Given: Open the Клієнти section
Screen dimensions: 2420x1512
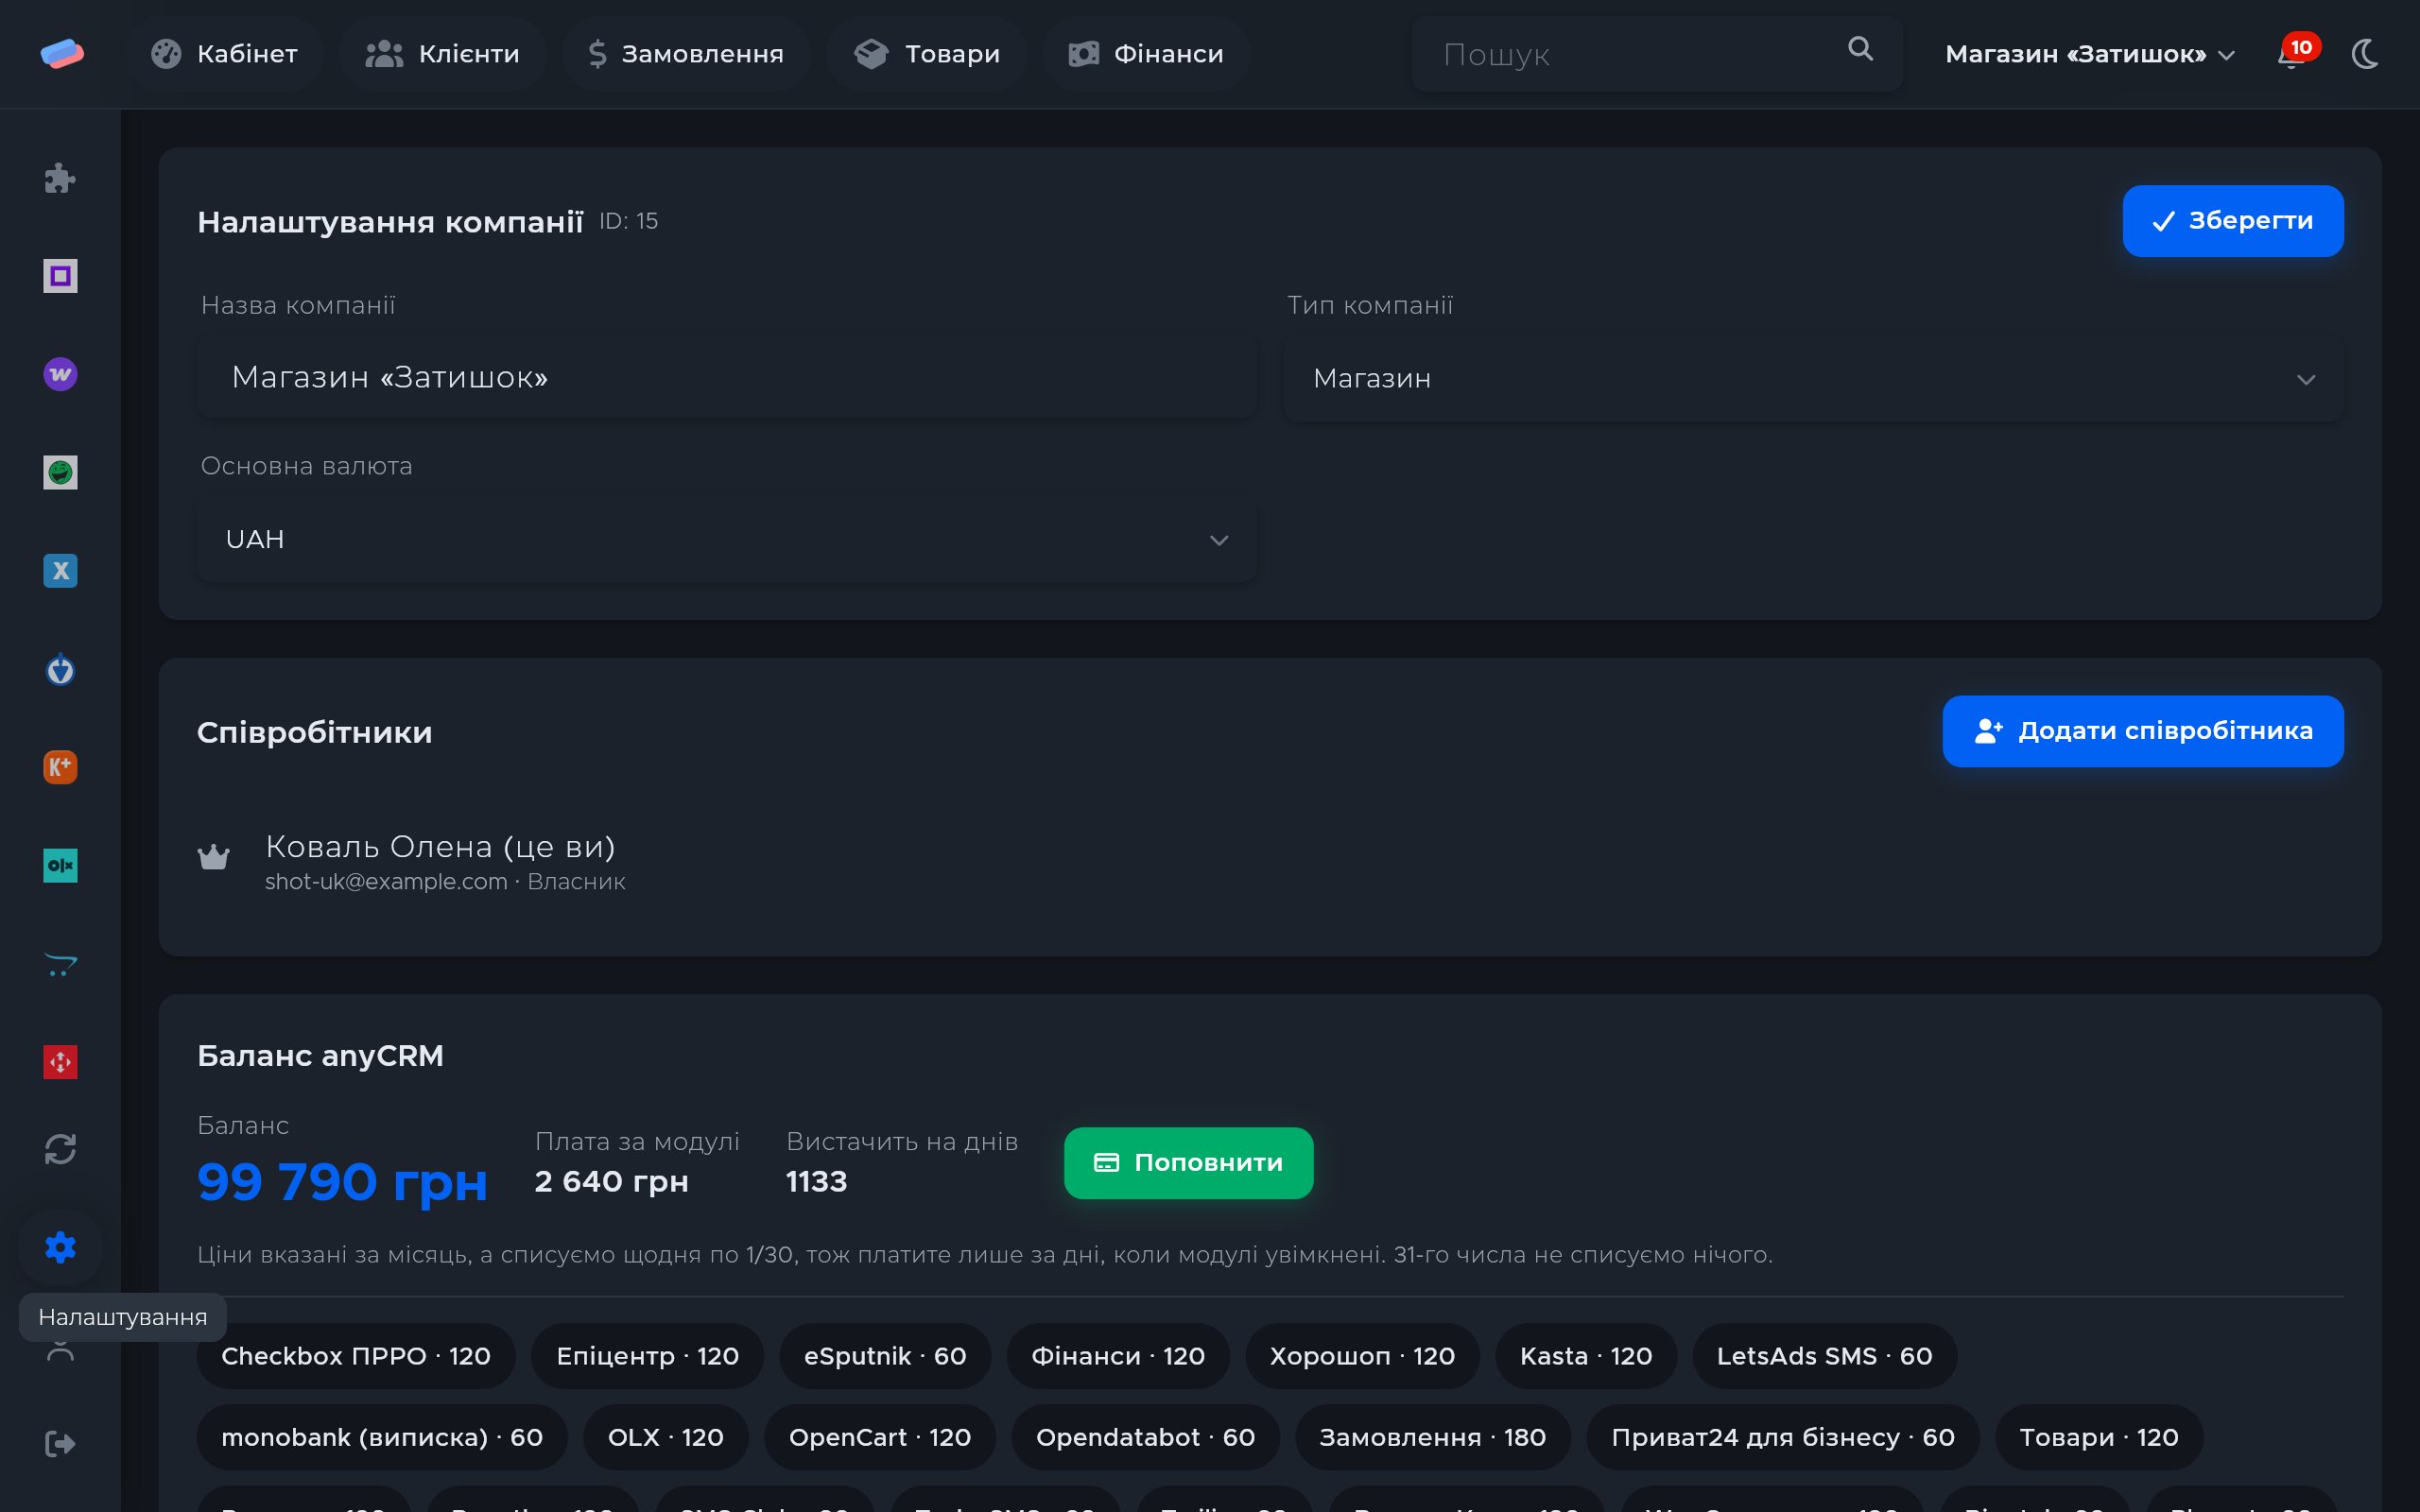Looking at the screenshot, I should tap(442, 54).
